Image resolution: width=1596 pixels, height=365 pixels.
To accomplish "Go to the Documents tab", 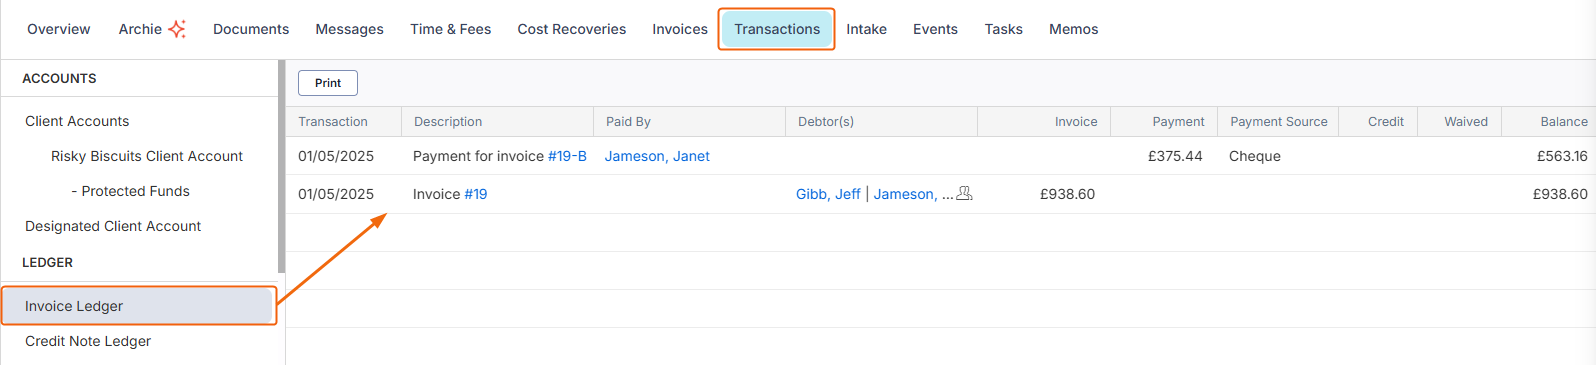I will pyautogui.click(x=251, y=29).
